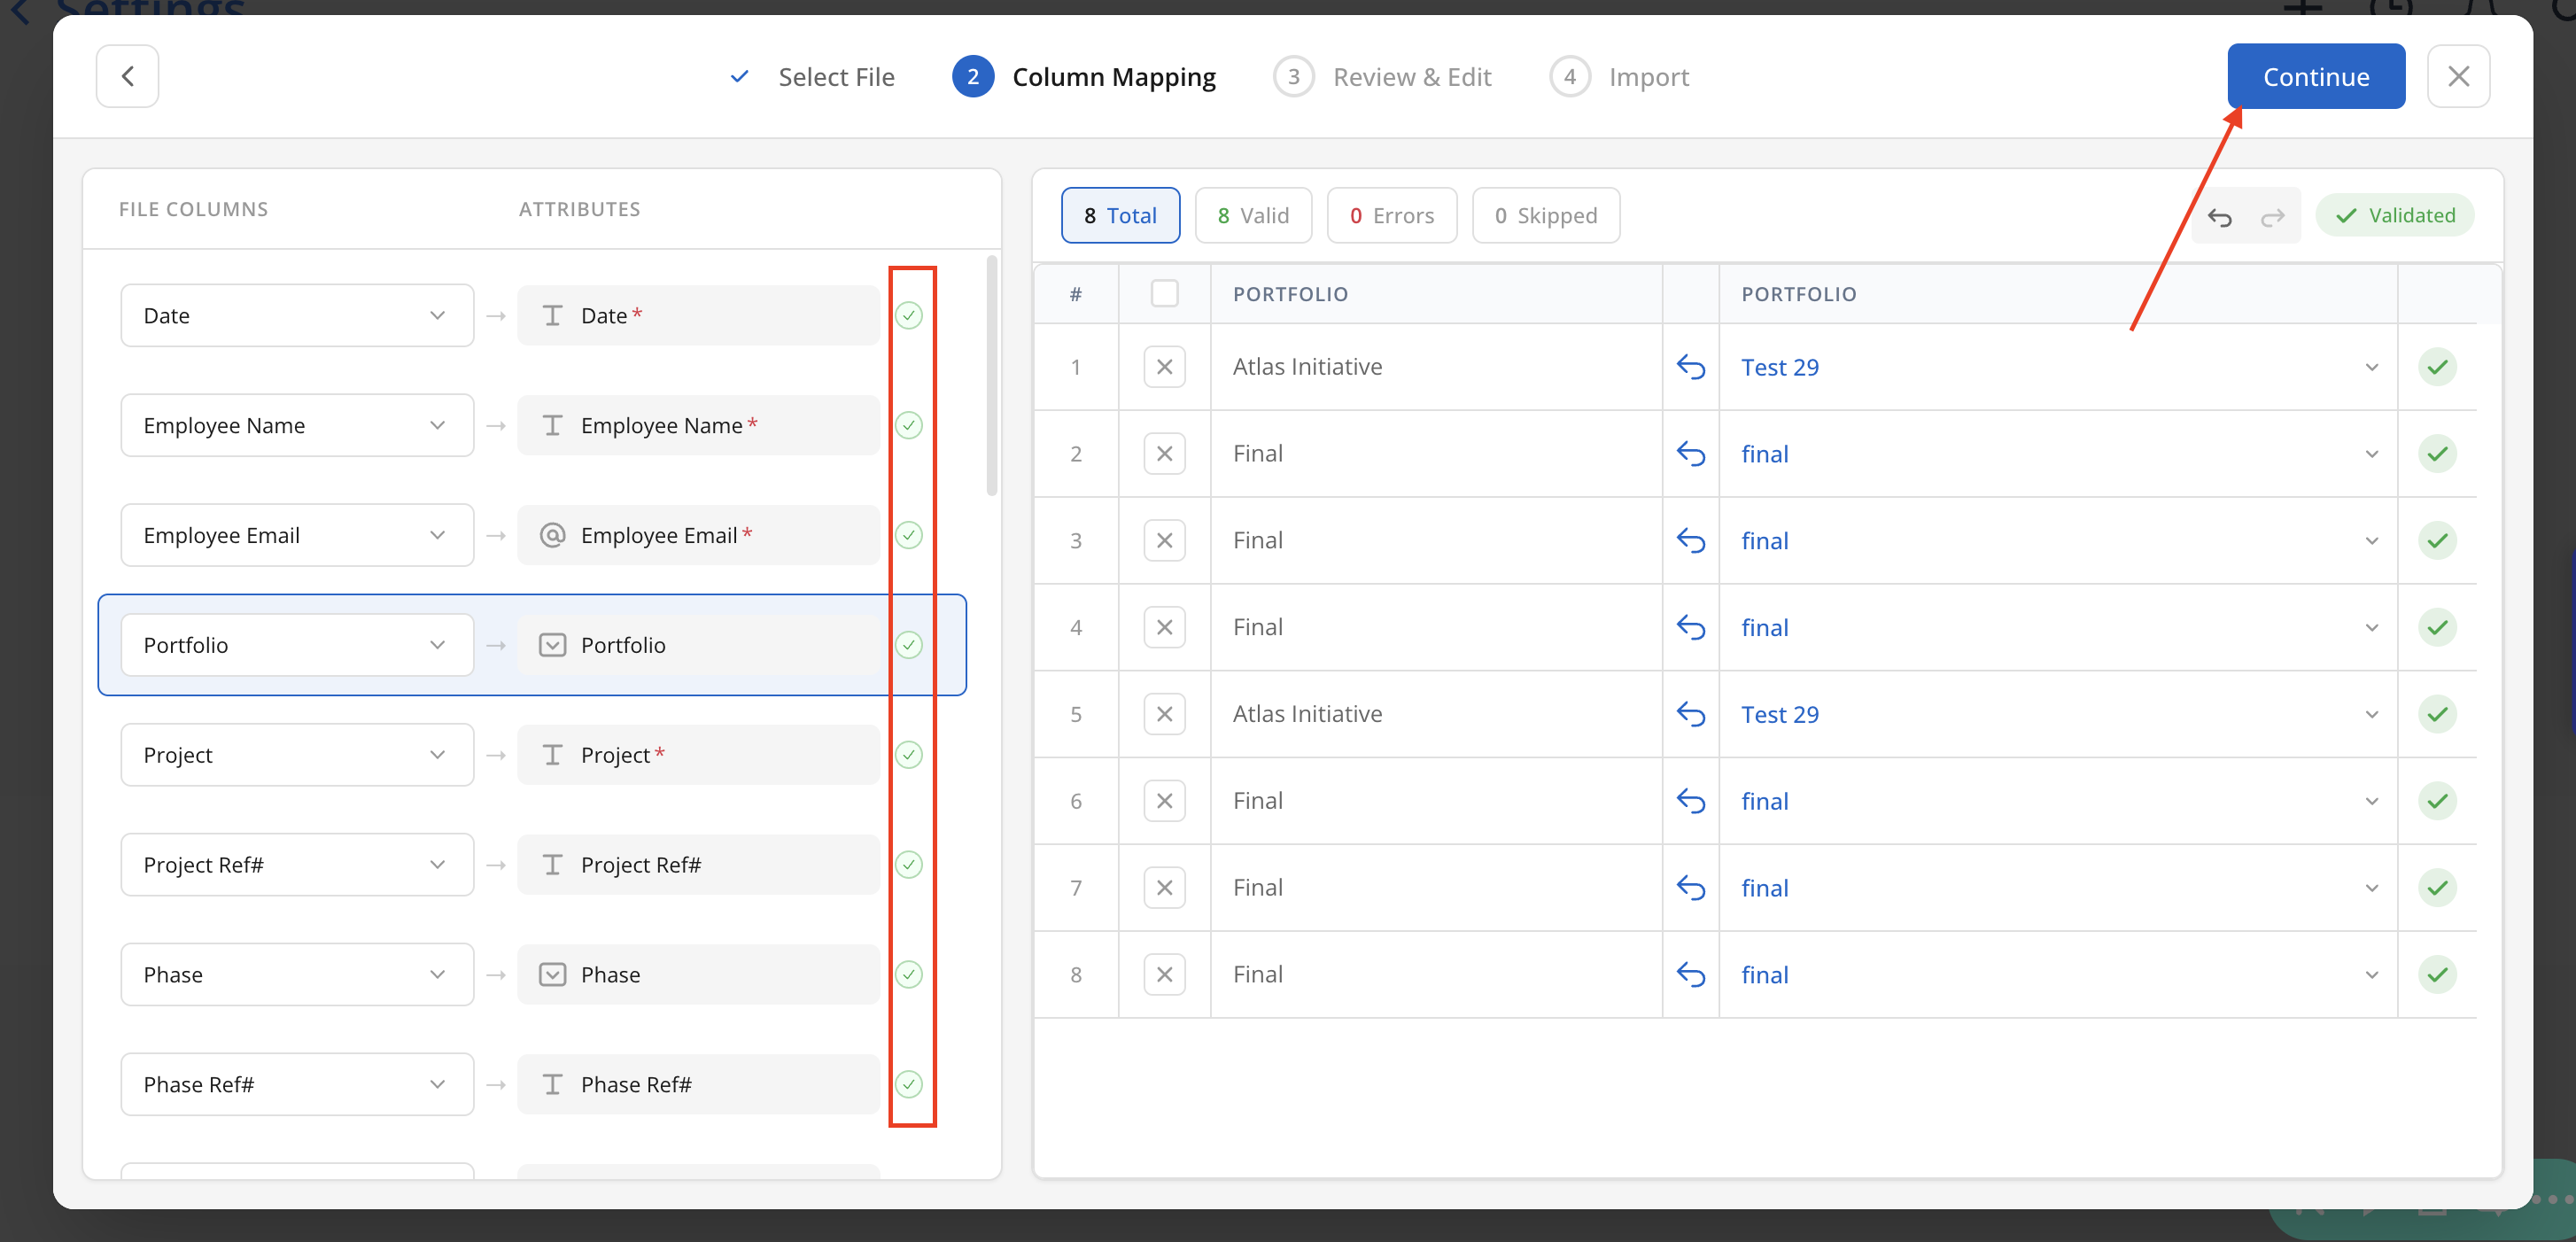Toggle the select-all checkbox in table header
This screenshot has width=2576, height=1242.
pyautogui.click(x=1164, y=294)
